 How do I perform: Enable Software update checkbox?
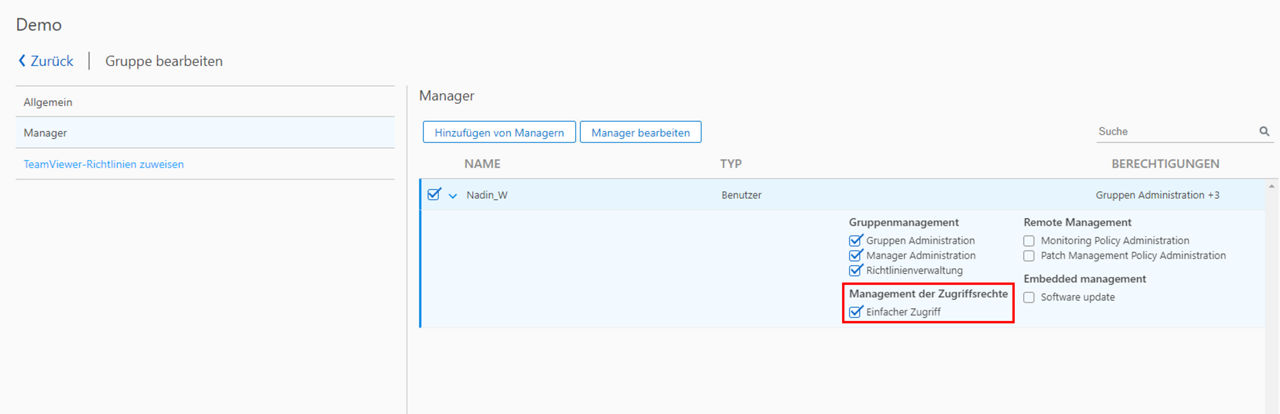click(1029, 297)
